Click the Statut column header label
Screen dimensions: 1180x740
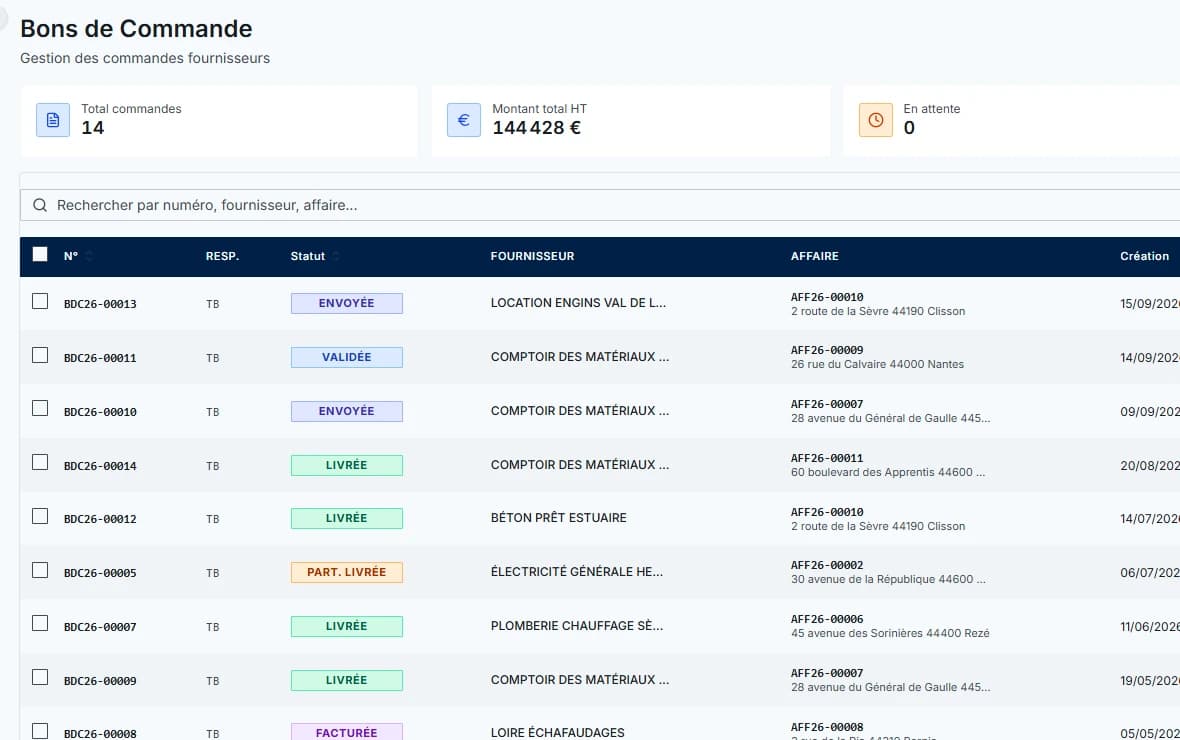click(x=308, y=256)
